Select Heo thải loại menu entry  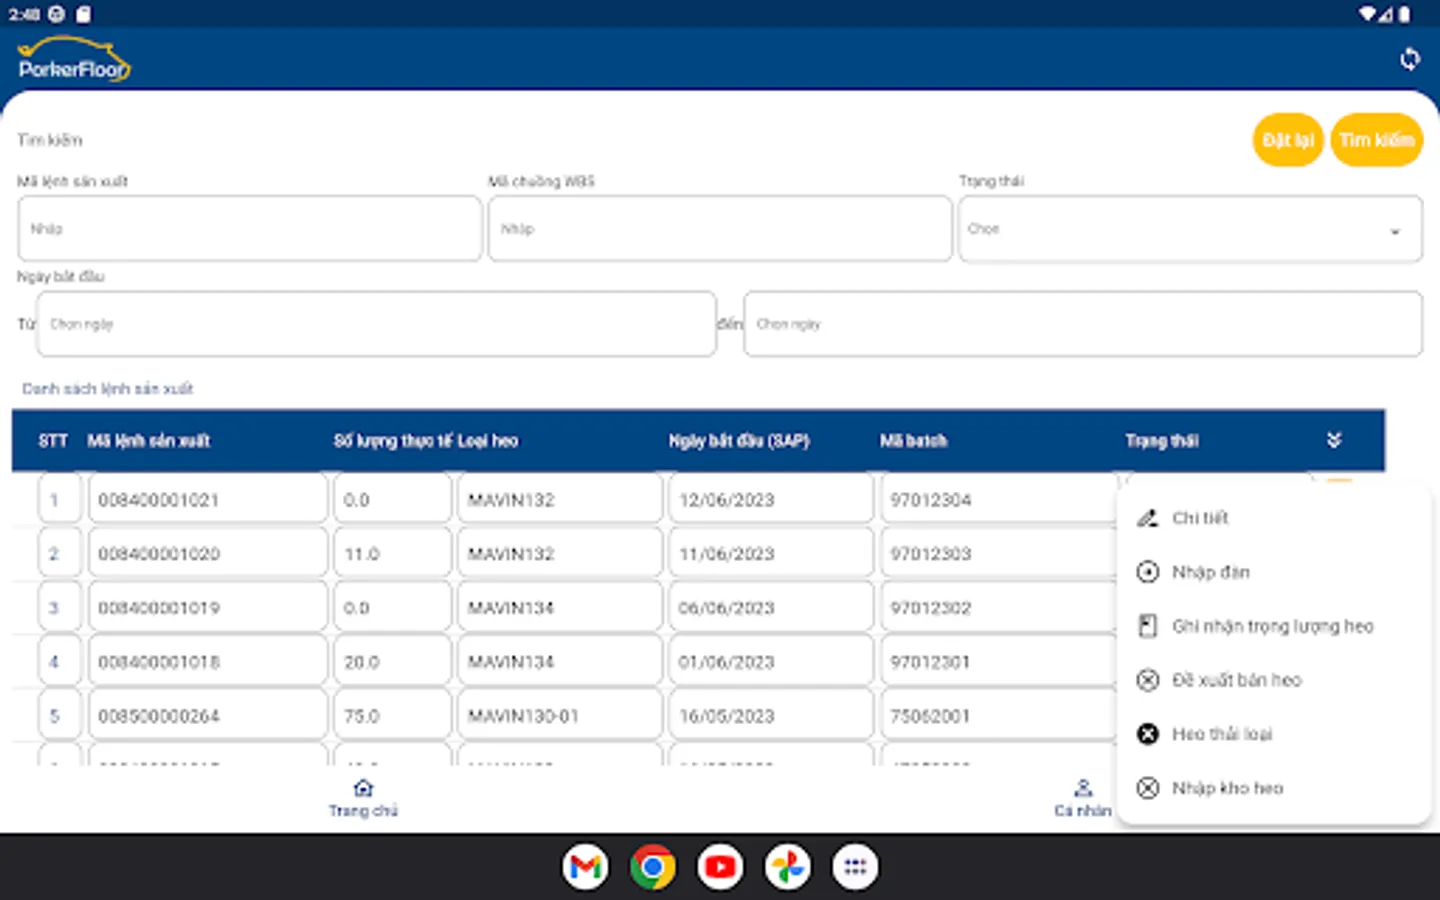[x=1273, y=734]
